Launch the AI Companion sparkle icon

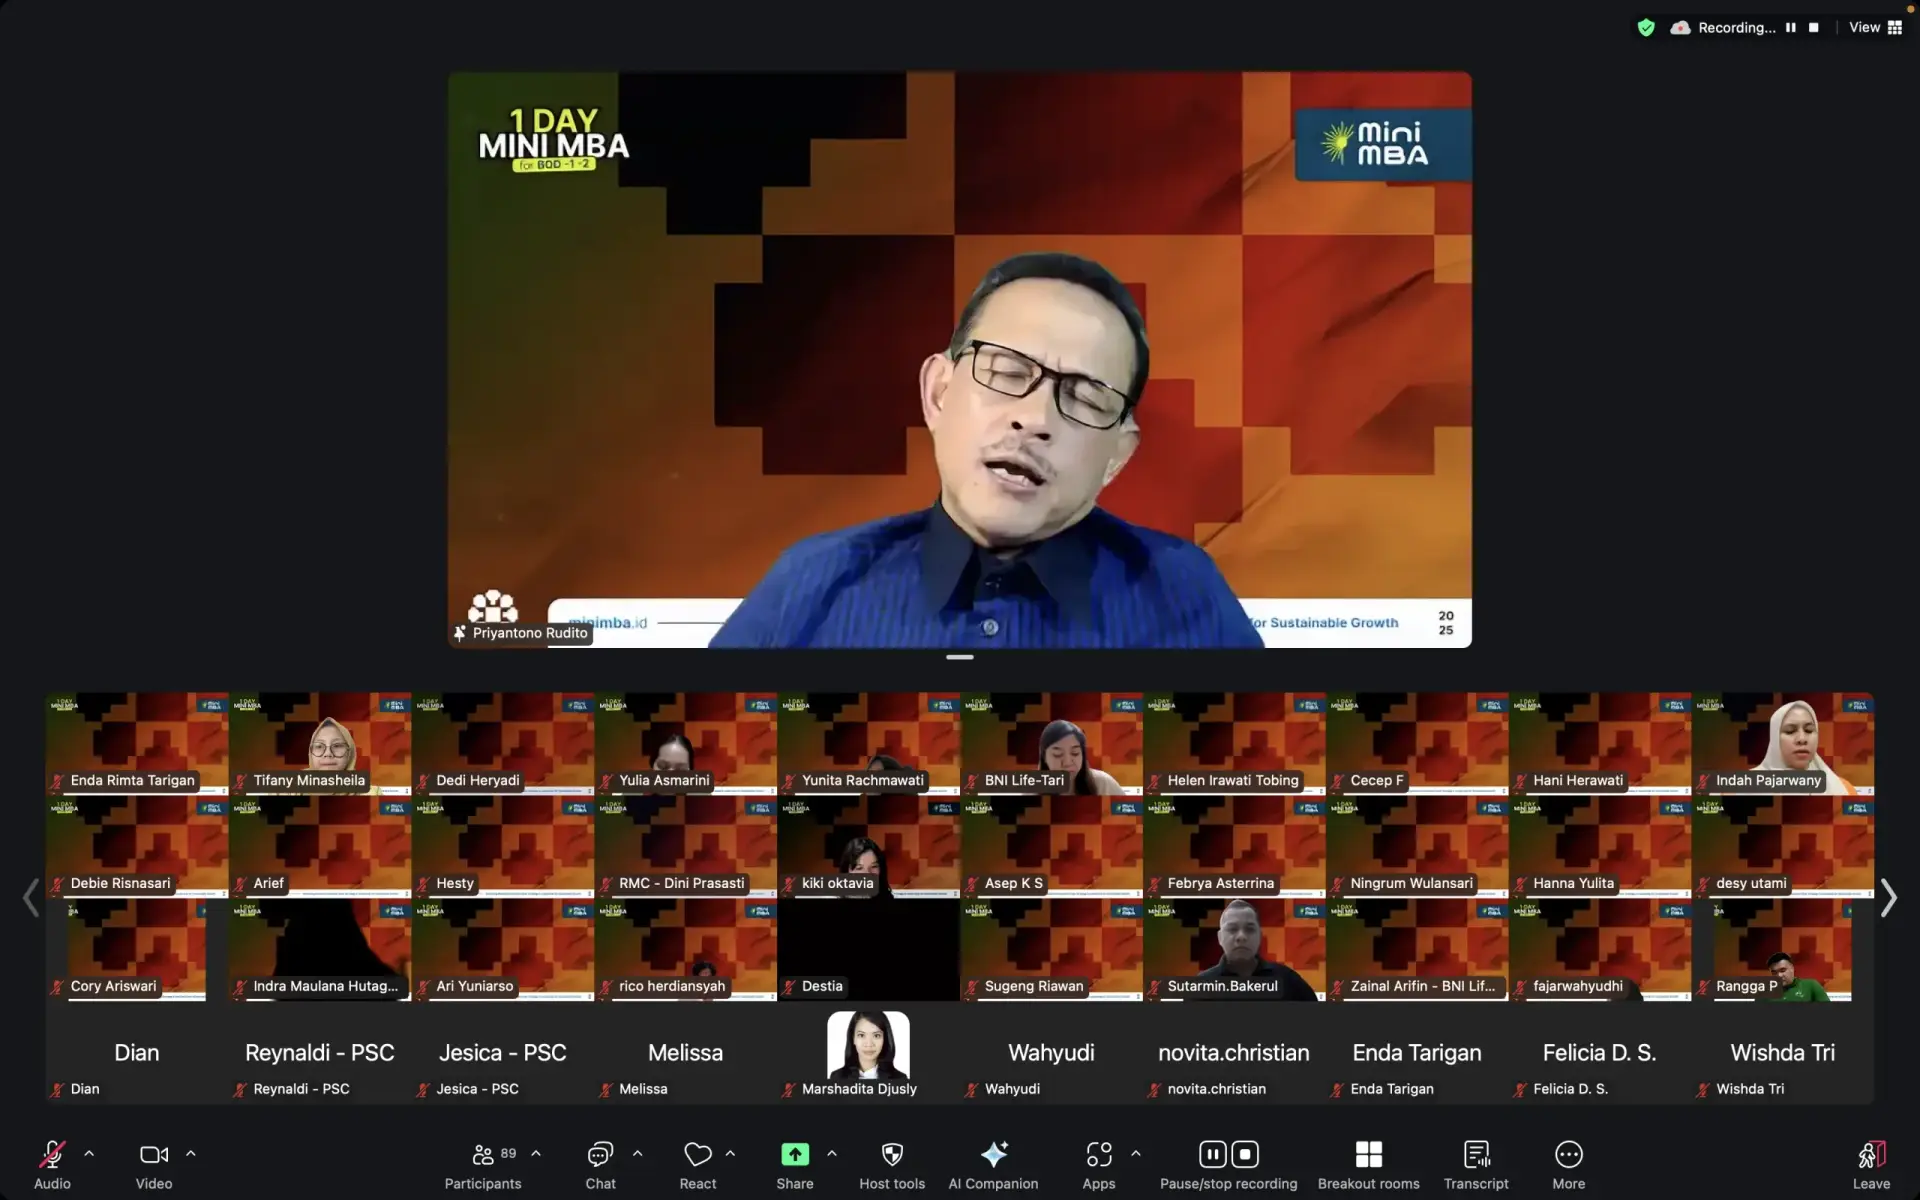pos(993,1155)
